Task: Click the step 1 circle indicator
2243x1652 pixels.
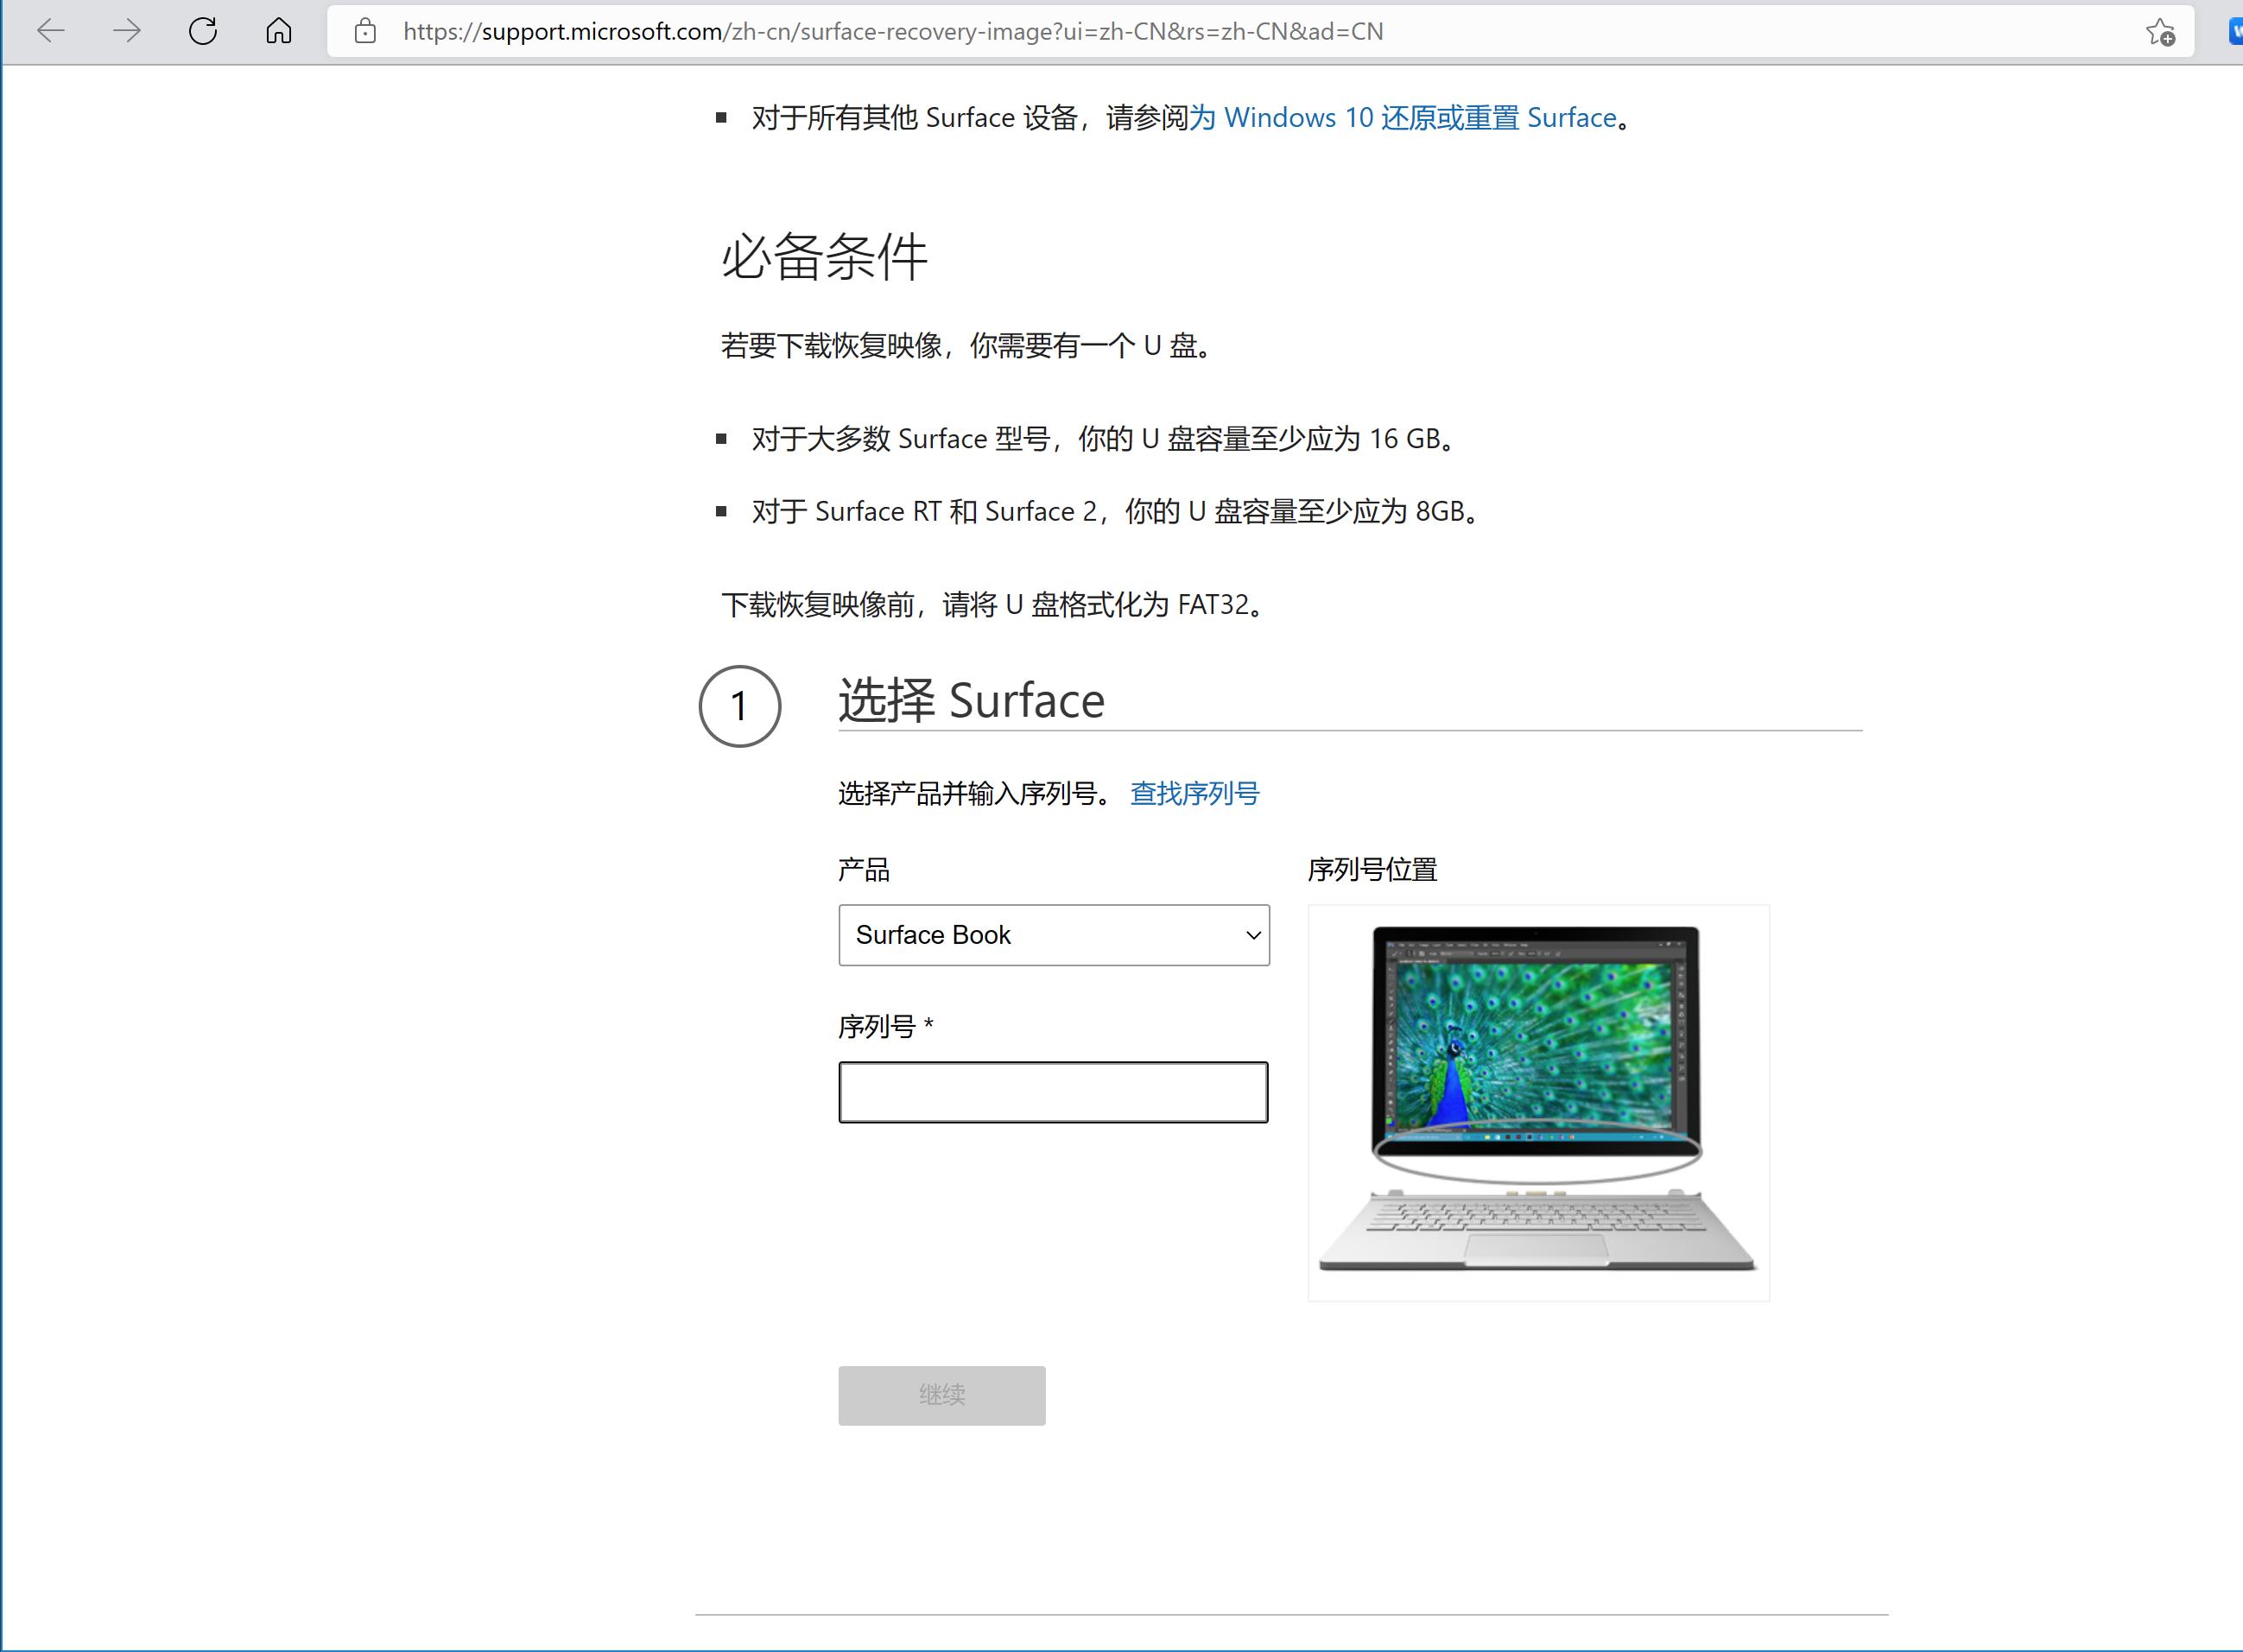Action: [740, 706]
